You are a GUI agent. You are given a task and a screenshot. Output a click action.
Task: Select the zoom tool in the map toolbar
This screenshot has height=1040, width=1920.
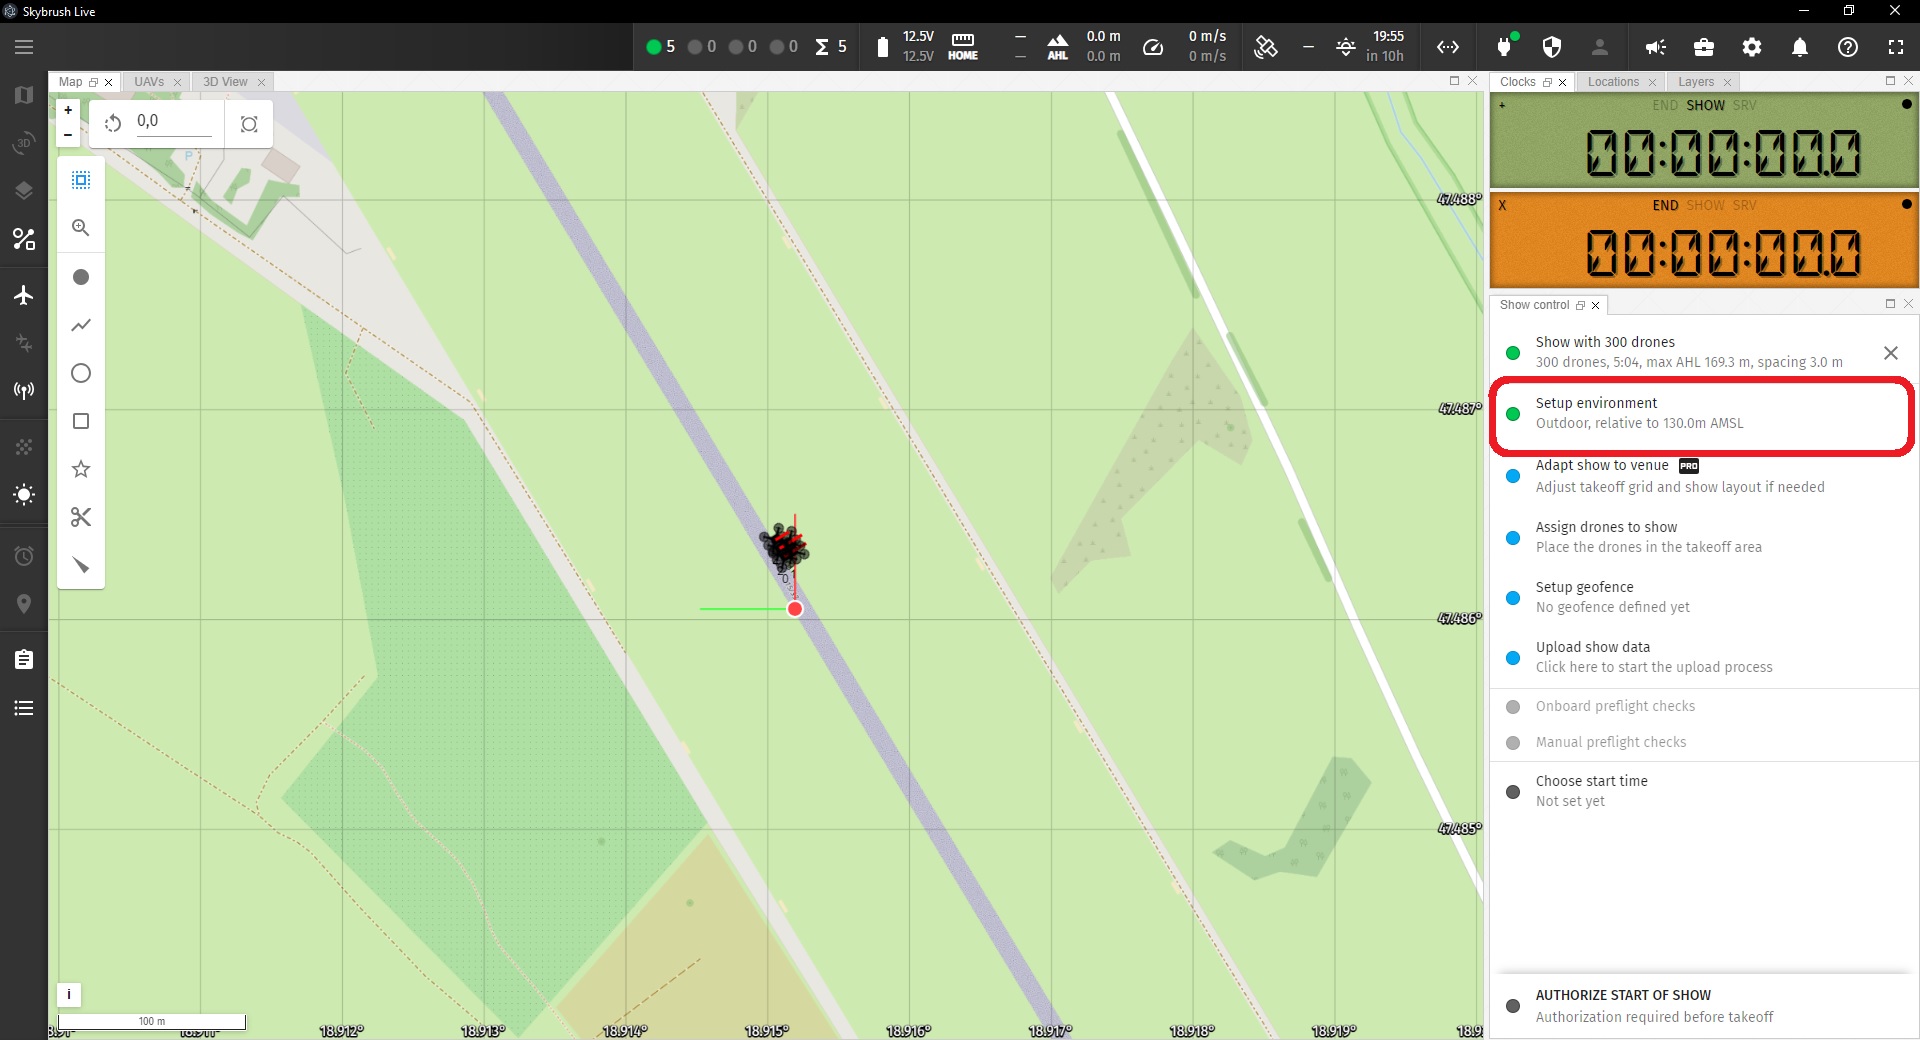click(x=79, y=228)
